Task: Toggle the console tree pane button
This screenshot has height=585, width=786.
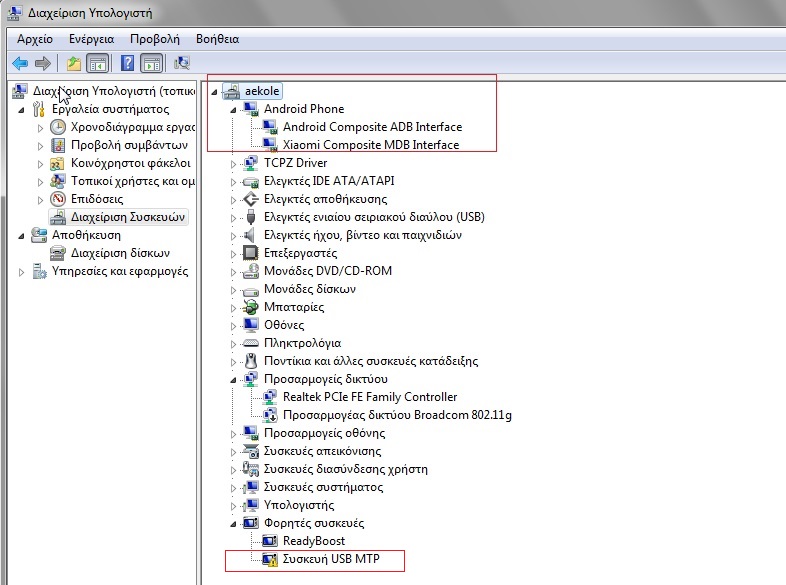Action: 98,64
